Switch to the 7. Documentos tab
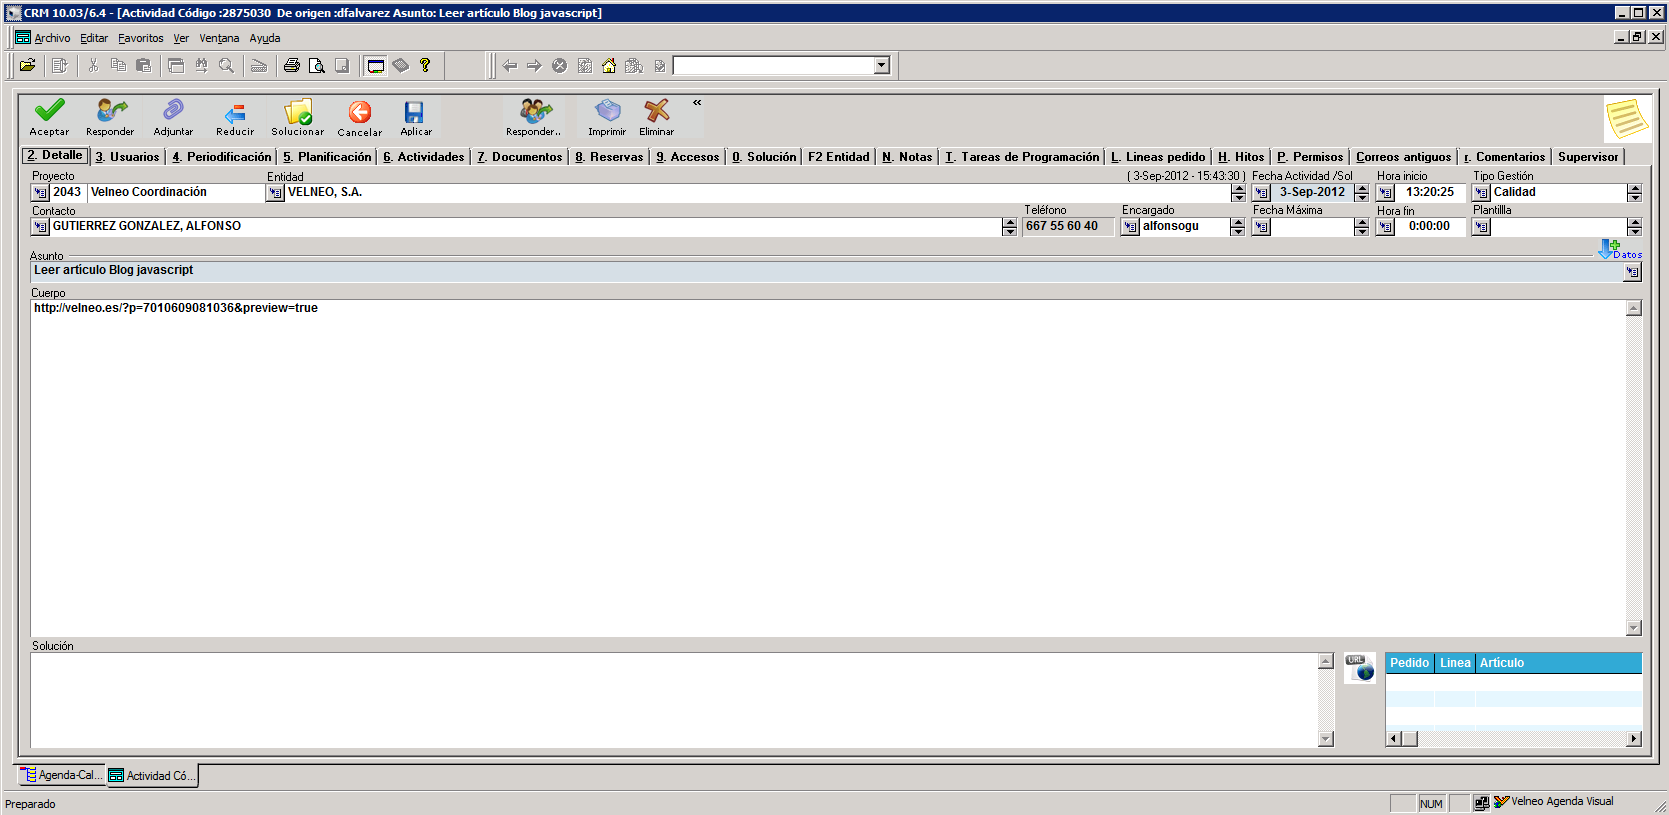Image resolution: width=1669 pixels, height=815 pixels. coord(520,157)
